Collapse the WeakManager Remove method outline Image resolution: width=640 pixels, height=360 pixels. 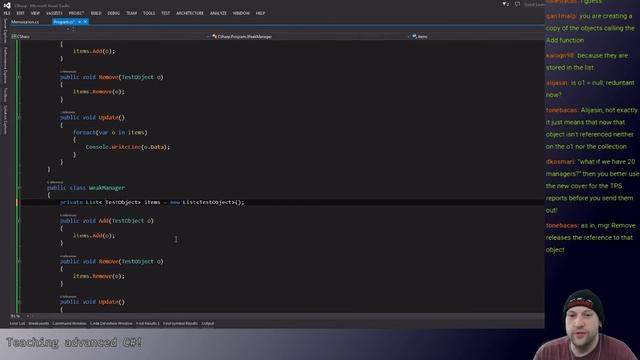pyautogui.click(x=19, y=262)
